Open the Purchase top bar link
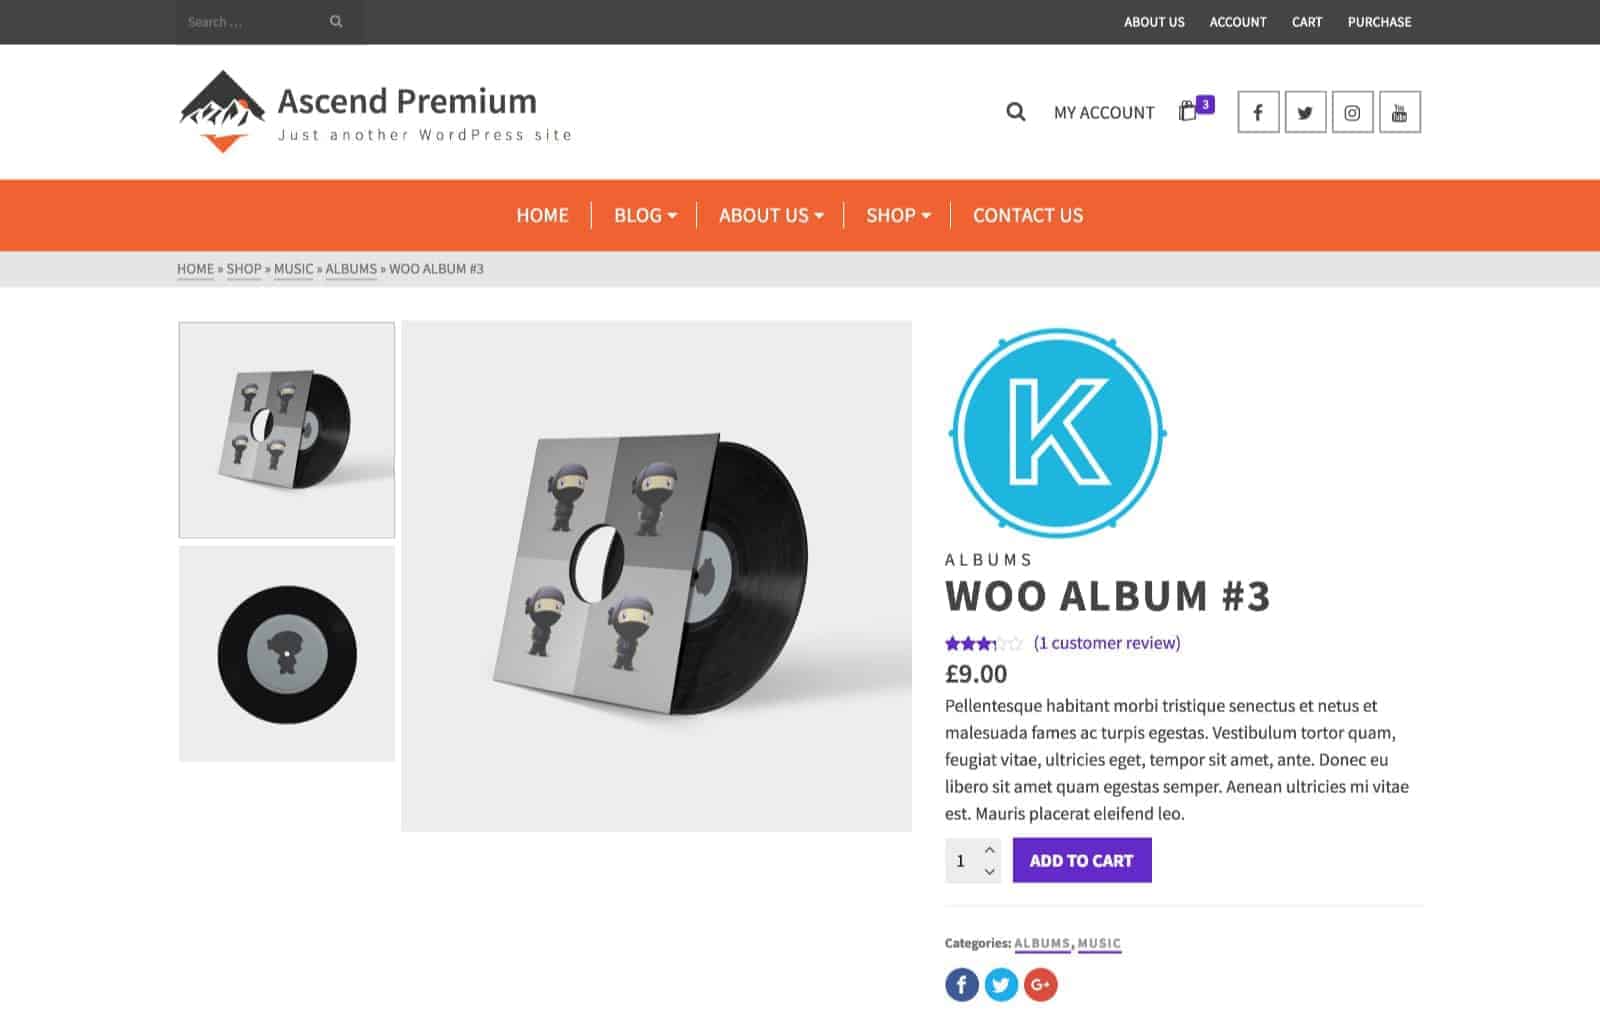The height and width of the screenshot is (1018, 1600). pos(1379,22)
